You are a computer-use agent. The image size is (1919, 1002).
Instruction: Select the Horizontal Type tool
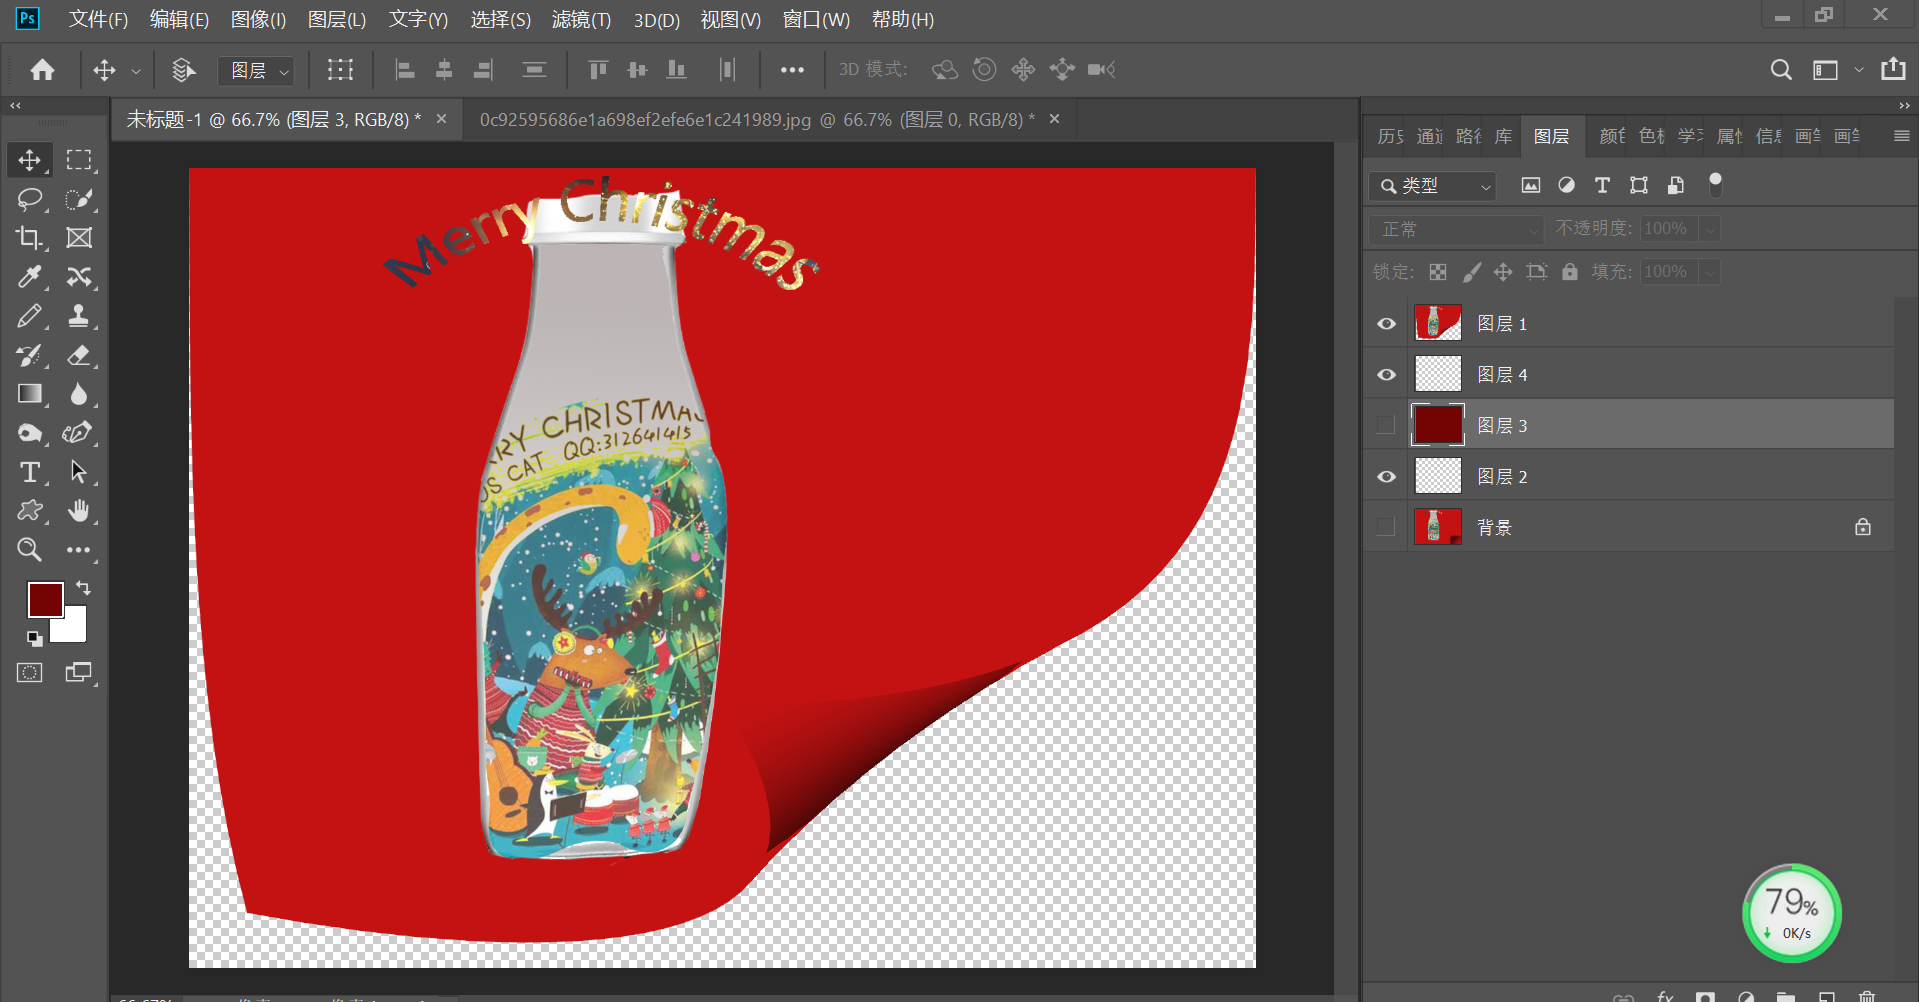(29, 472)
